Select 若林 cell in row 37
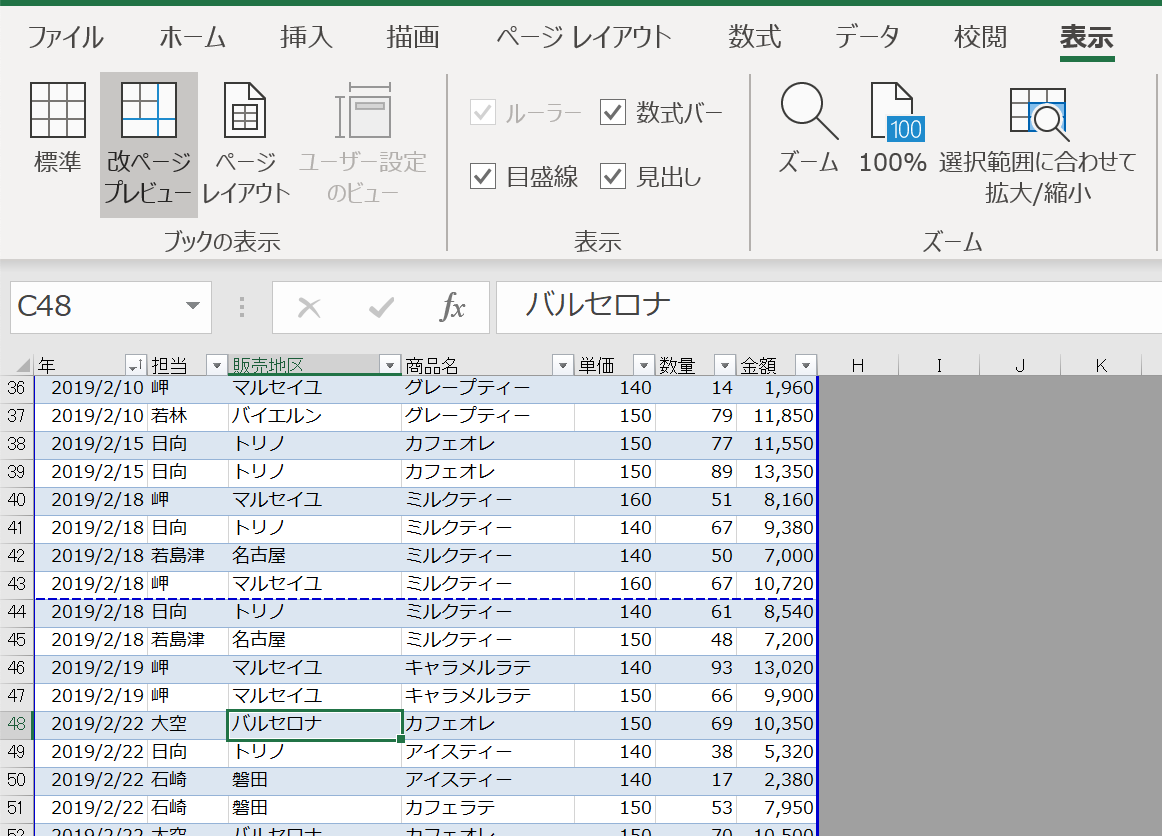The height and width of the screenshot is (836, 1162). [188, 416]
